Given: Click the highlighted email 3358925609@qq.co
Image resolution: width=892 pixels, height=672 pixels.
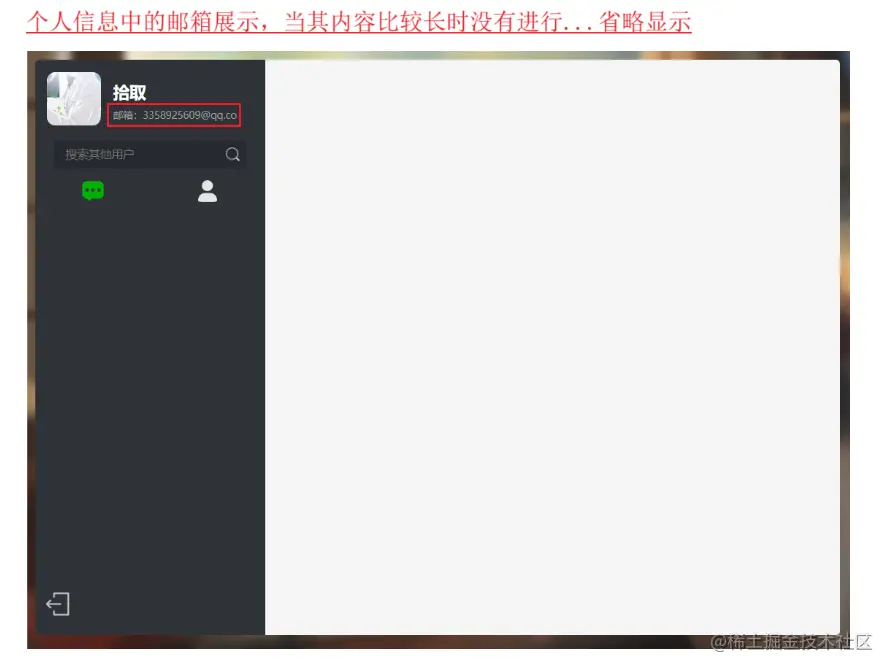Looking at the screenshot, I should 190,115.
